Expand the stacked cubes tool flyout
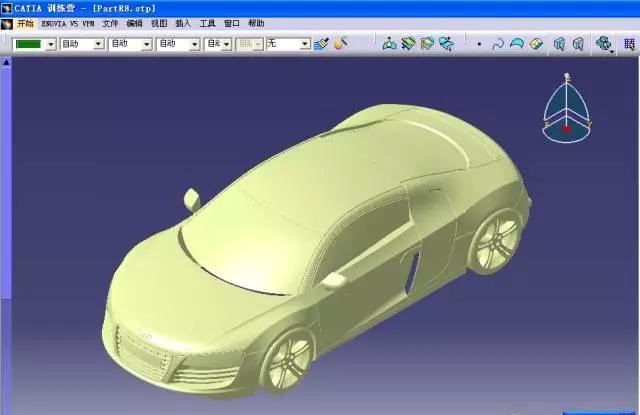640x415 pixels. (612, 49)
